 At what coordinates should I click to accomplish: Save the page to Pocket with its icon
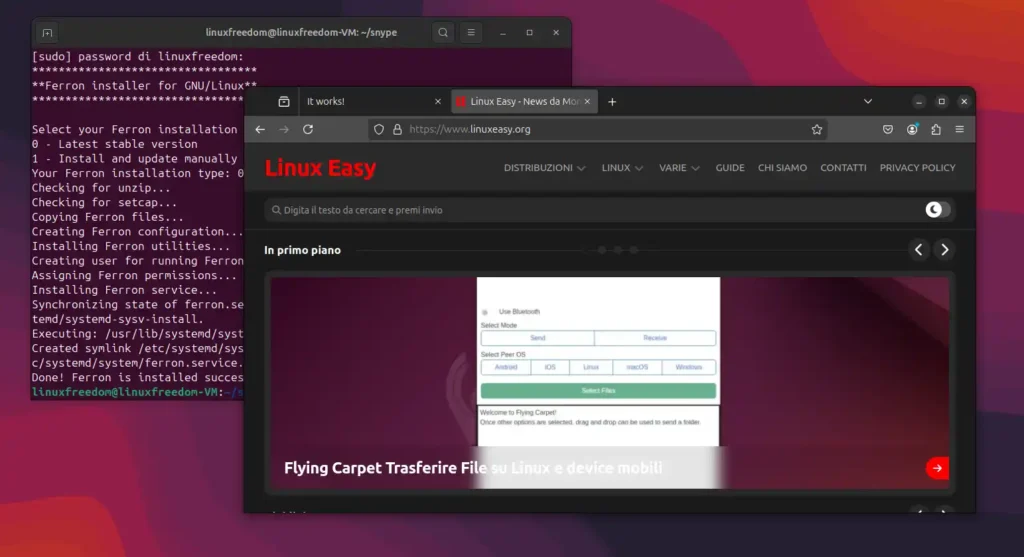pyautogui.click(x=888, y=129)
